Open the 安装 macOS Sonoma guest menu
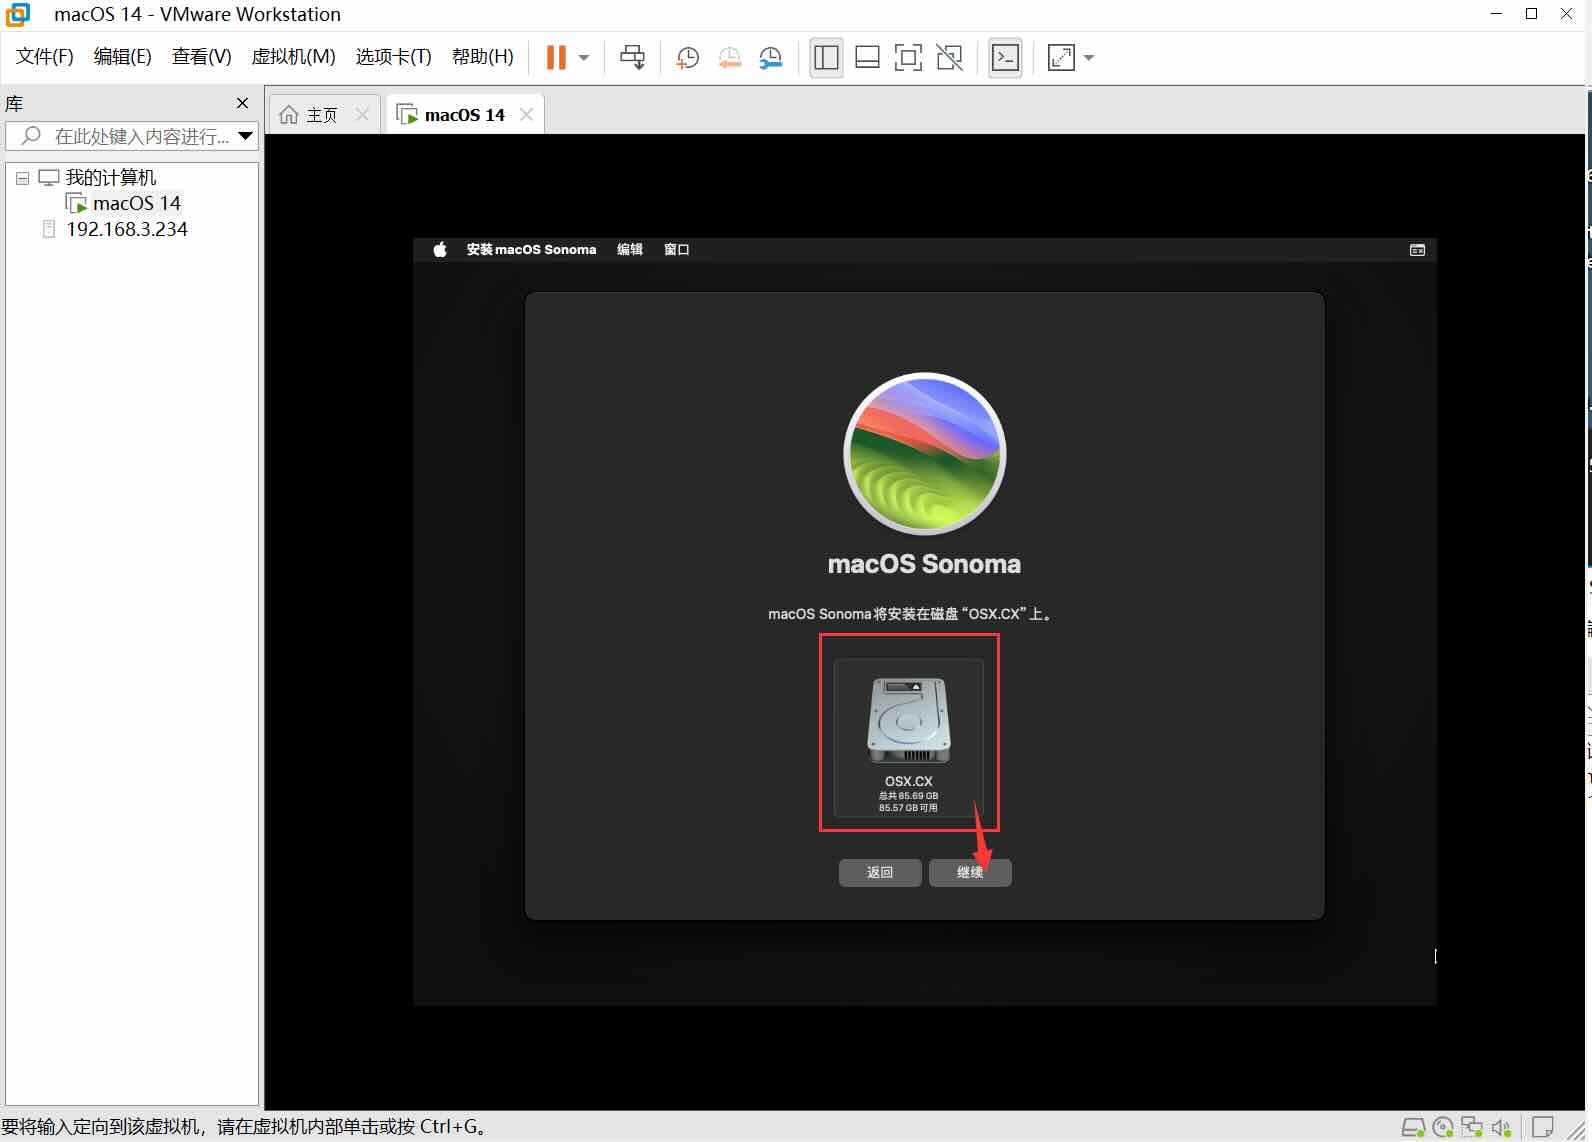Viewport: 1592px width, 1142px height. (531, 250)
